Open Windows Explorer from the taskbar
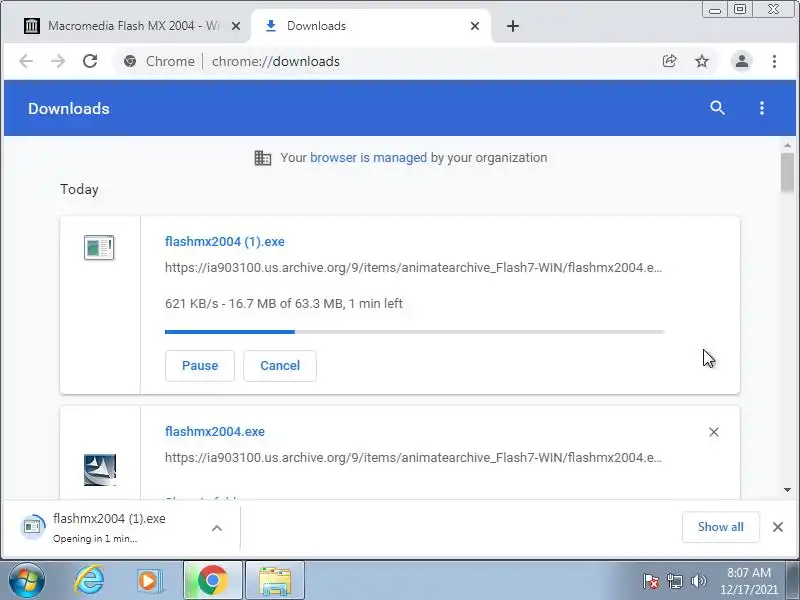800x600 pixels. (x=275, y=581)
